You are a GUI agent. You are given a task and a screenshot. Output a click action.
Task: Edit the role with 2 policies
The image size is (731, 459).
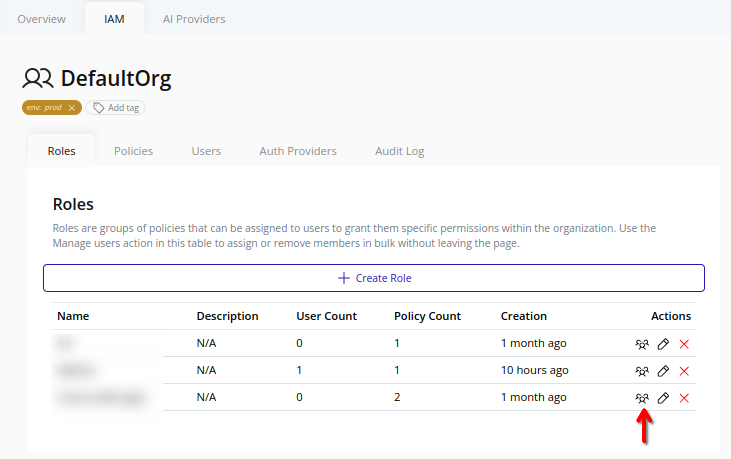click(663, 398)
